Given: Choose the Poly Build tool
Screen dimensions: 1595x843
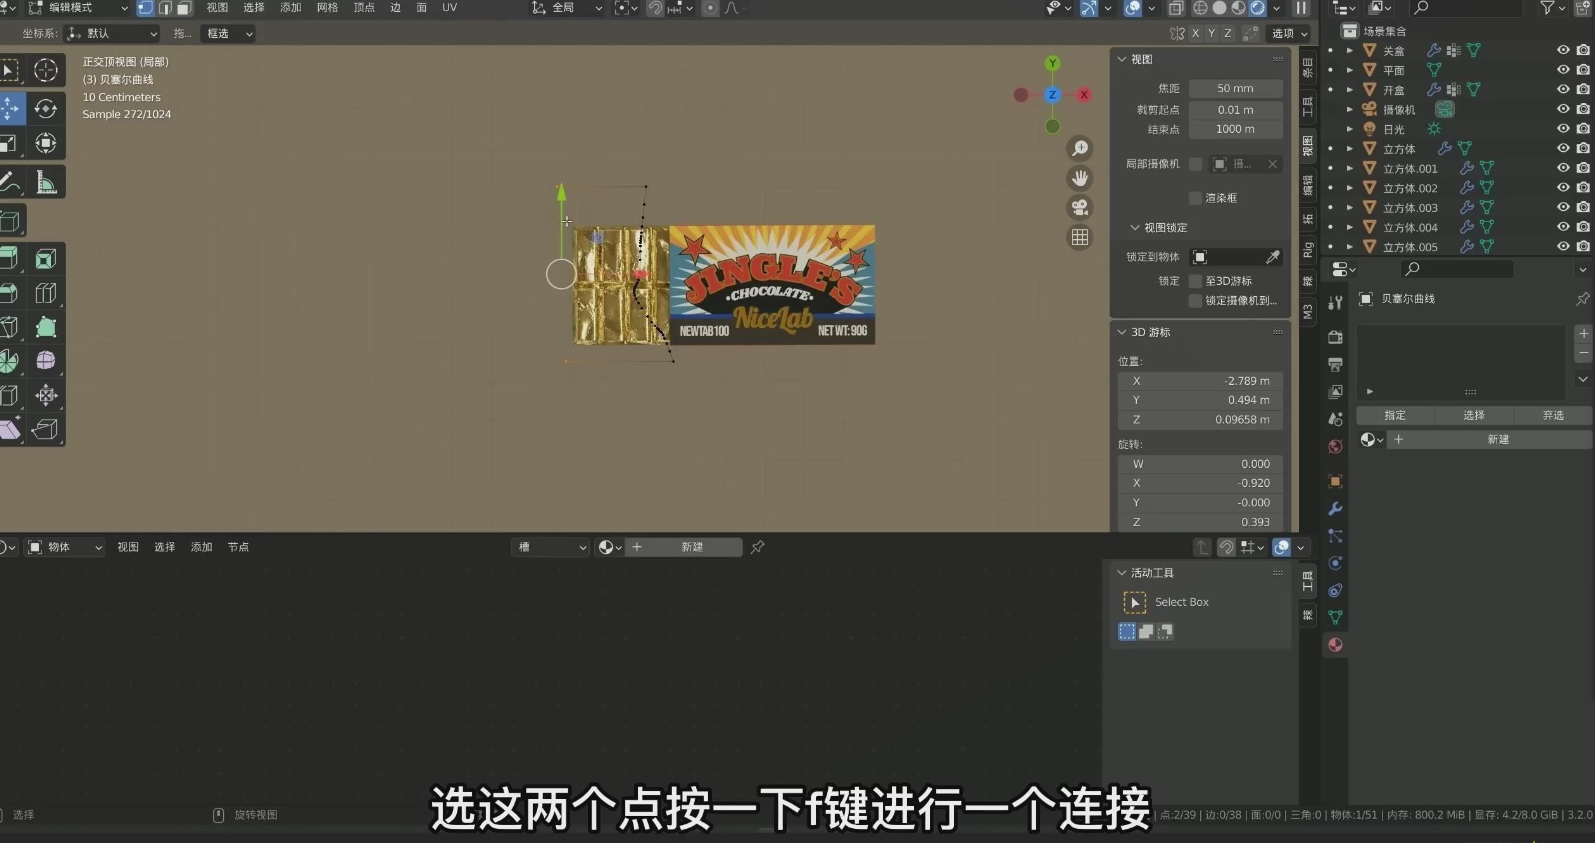Looking at the screenshot, I should pos(46,327).
